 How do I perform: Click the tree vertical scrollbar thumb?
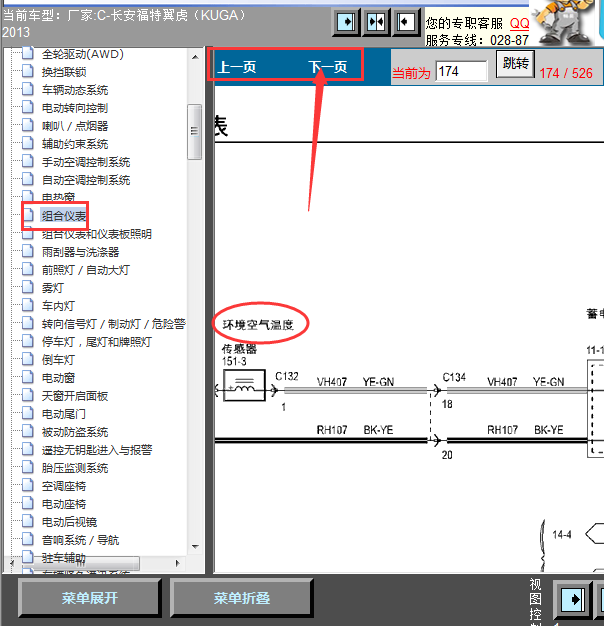point(194,132)
